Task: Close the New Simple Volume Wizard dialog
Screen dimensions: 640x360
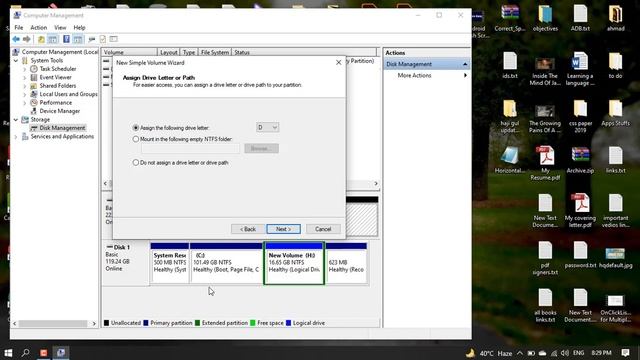Action: [338, 62]
